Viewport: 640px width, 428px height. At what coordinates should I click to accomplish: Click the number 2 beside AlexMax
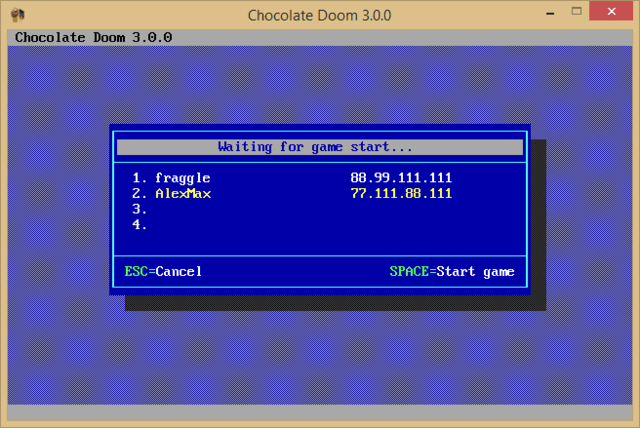click(137, 193)
